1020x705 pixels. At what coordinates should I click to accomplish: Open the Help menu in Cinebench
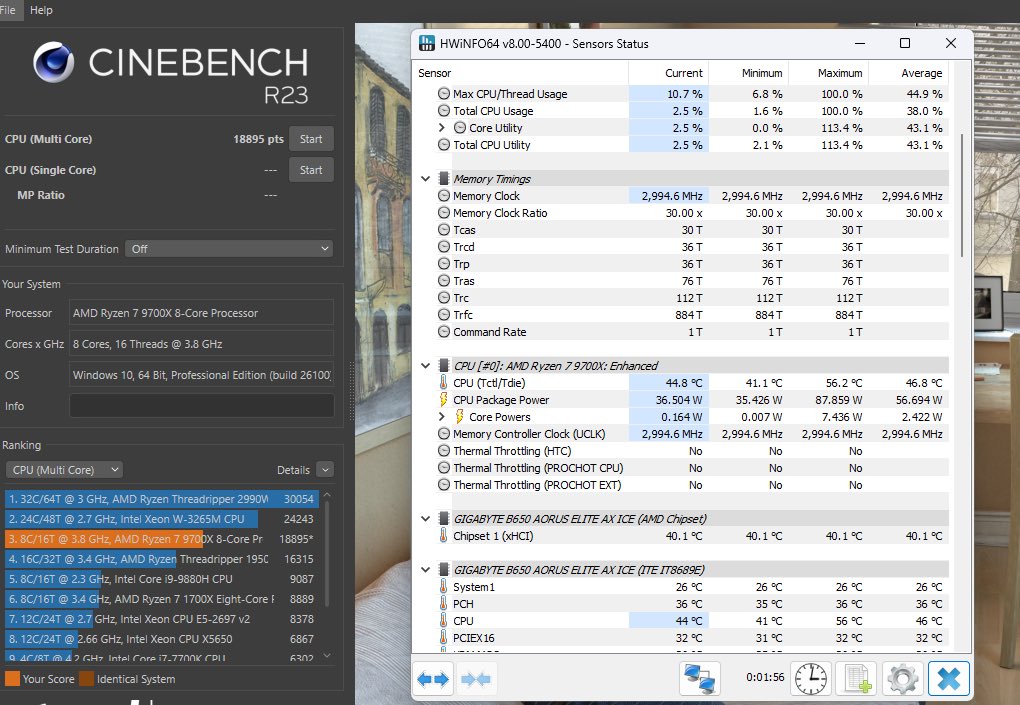pos(41,10)
